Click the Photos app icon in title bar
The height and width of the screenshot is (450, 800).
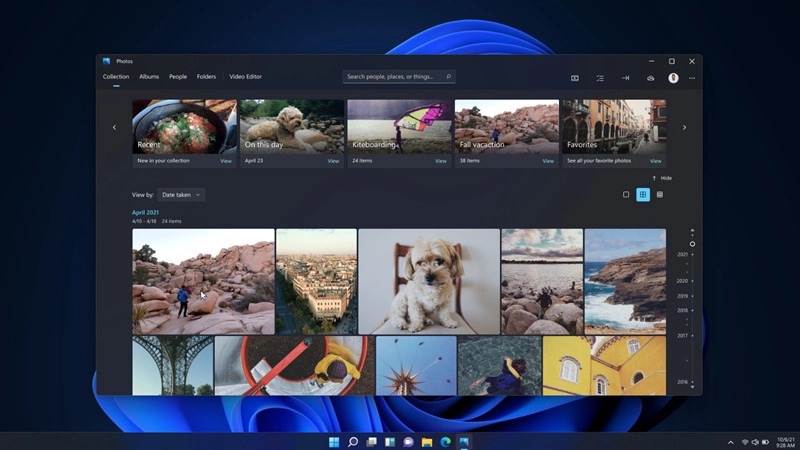point(106,61)
